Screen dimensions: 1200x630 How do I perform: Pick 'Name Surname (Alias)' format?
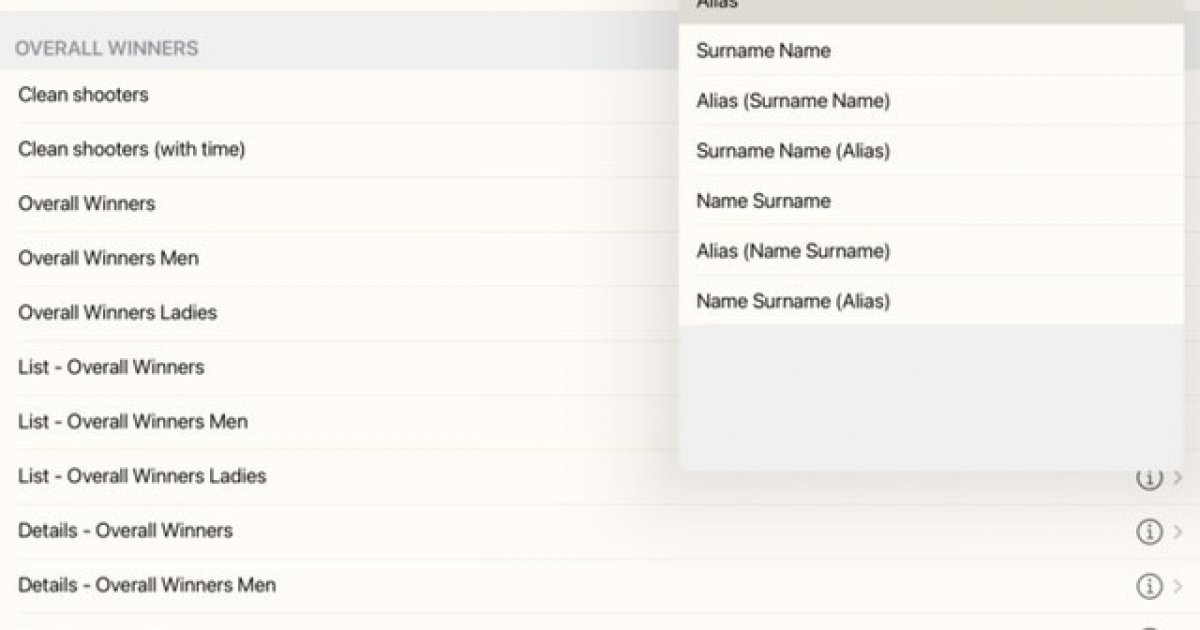point(792,301)
